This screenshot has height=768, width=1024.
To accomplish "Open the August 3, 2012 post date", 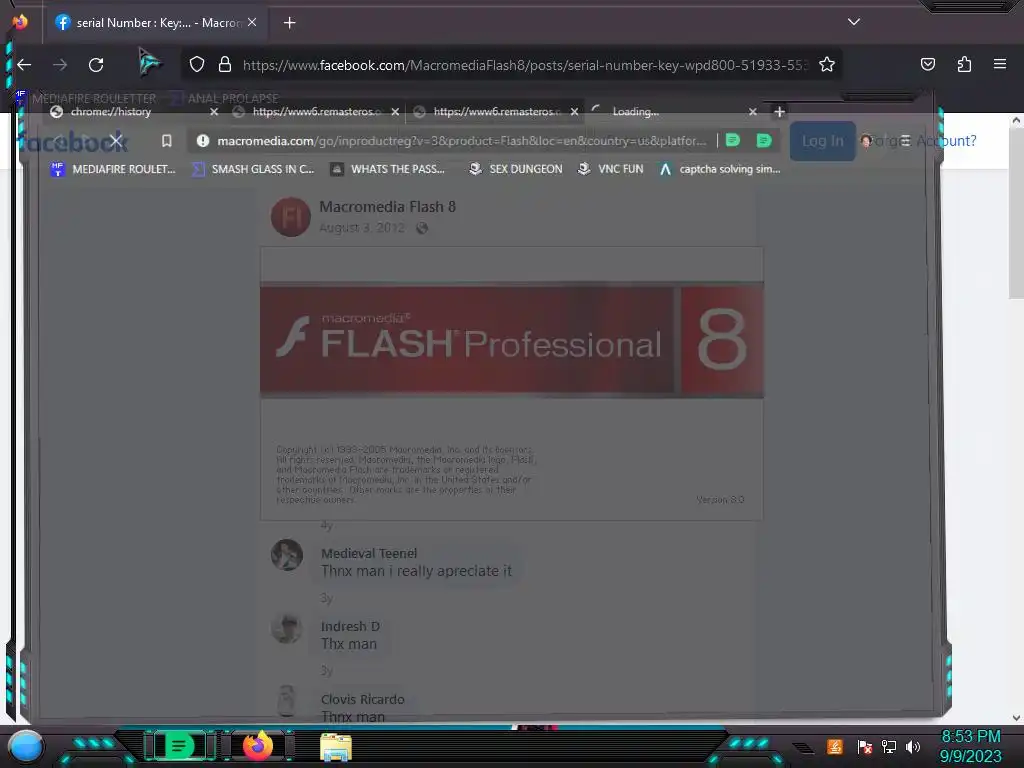I will (x=362, y=228).
